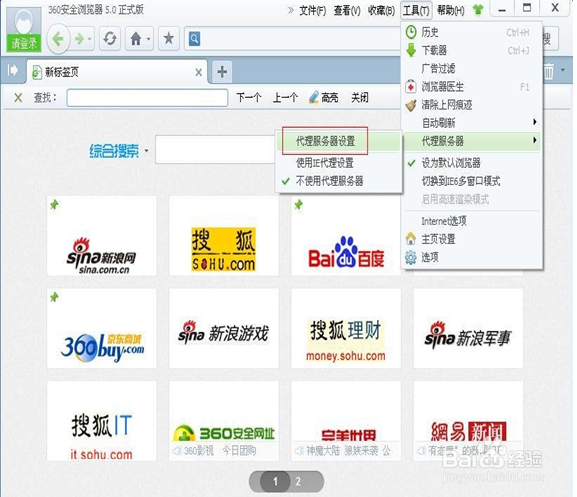The width and height of the screenshot is (577, 497).
Task: Click 关闭 to close find bar
Action: (x=360, y=97)
